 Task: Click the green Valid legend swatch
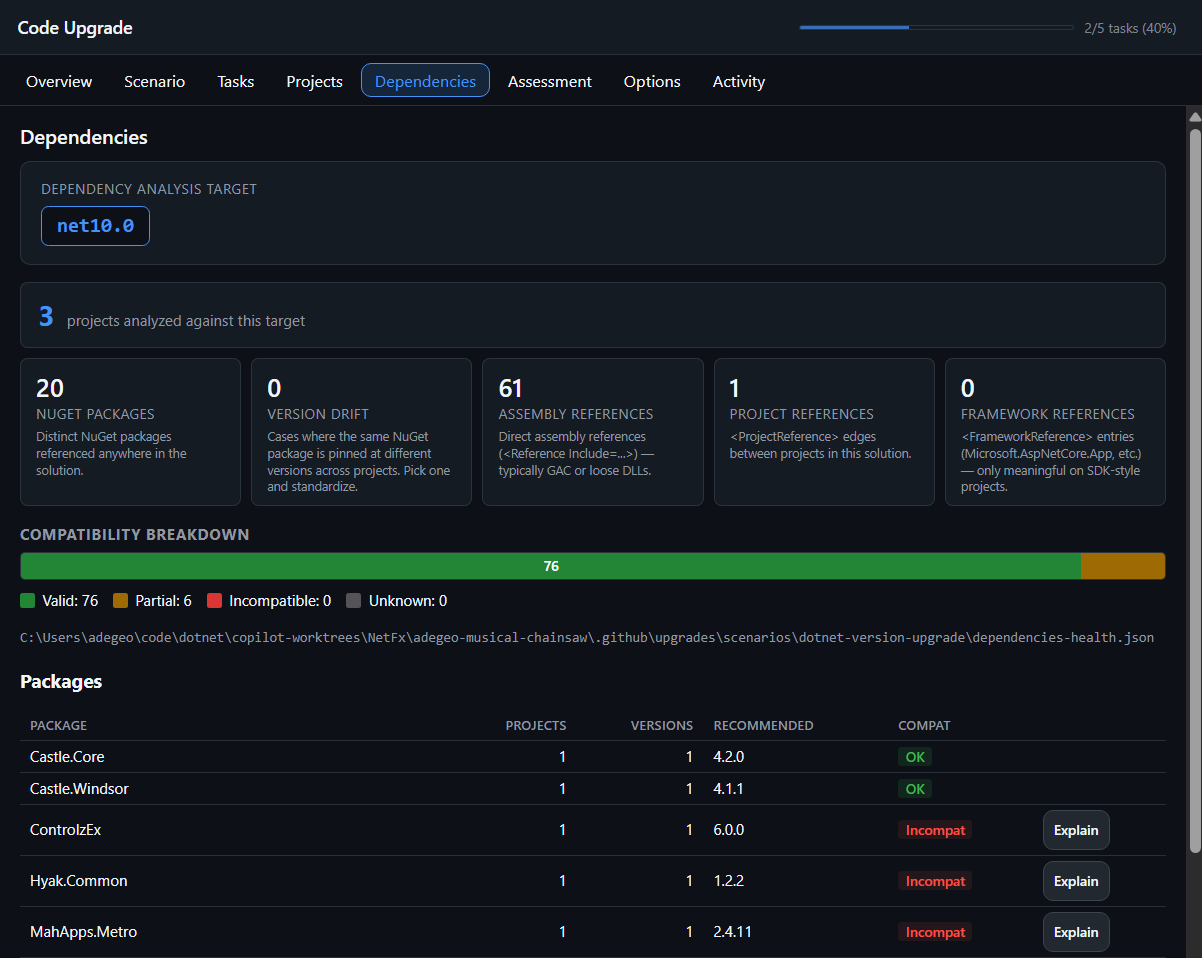[x=28, y=601]
